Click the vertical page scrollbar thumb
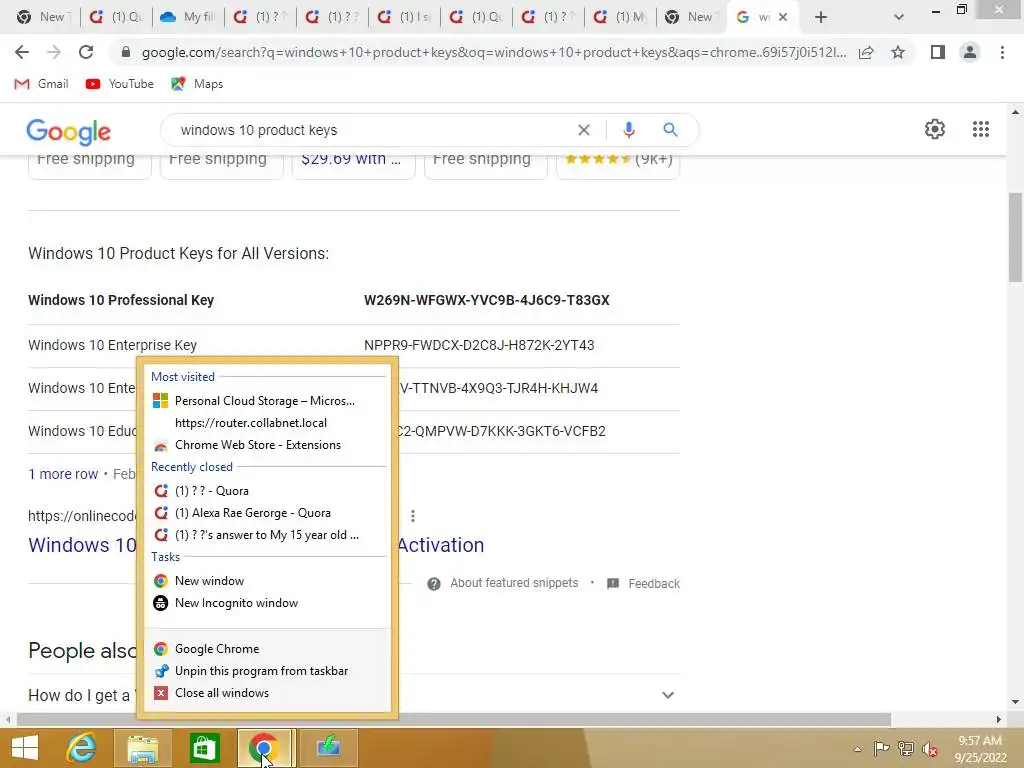The image size is (1024, 768). 1015,237
